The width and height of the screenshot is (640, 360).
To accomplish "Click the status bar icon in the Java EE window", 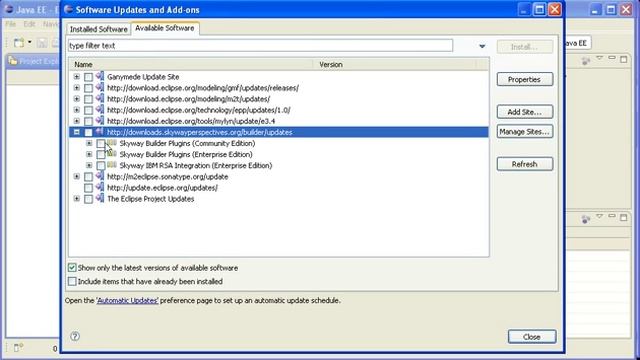I will 18,348.
